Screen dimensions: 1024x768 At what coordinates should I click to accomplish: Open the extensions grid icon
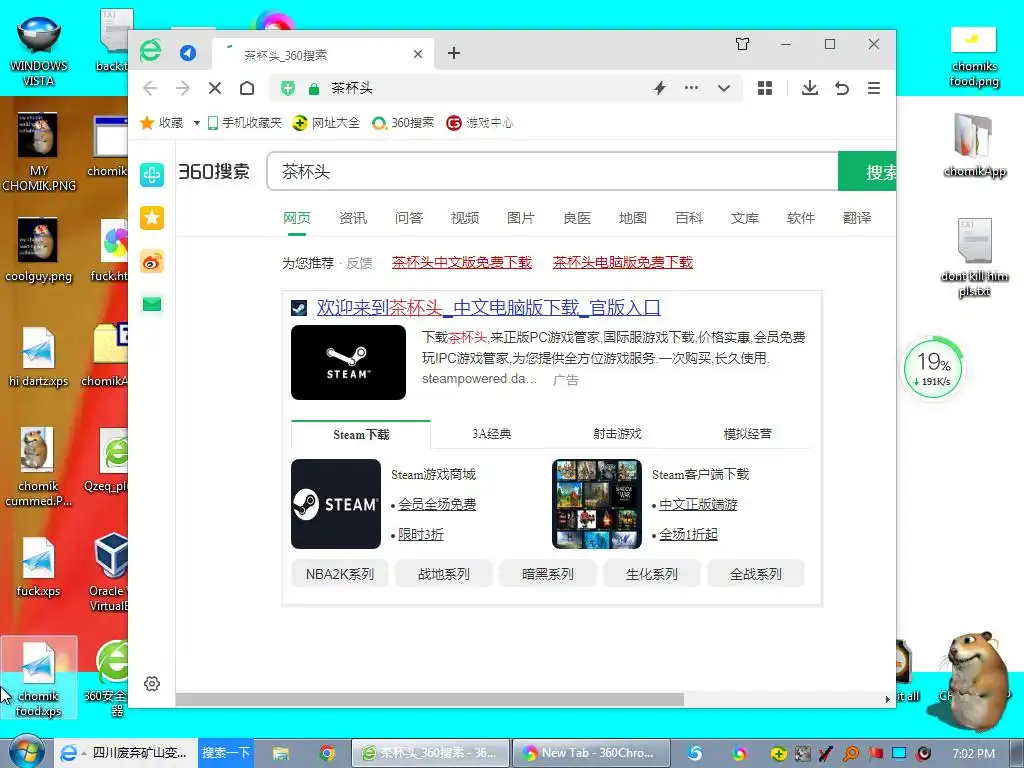[765, 88]
